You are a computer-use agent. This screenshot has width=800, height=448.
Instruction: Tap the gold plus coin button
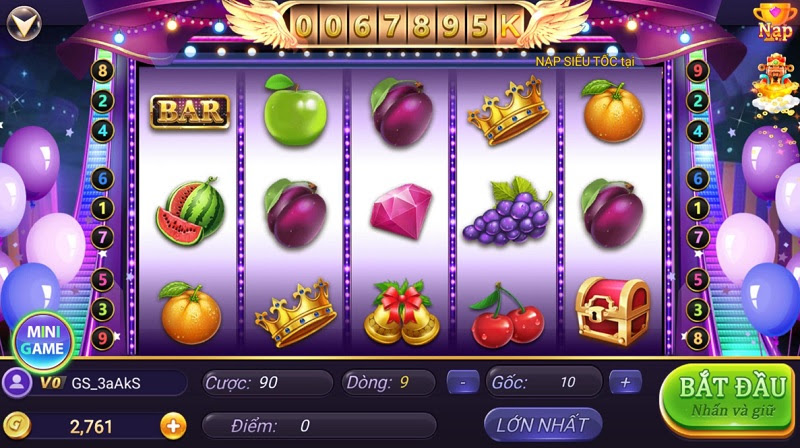pos(173,426)
